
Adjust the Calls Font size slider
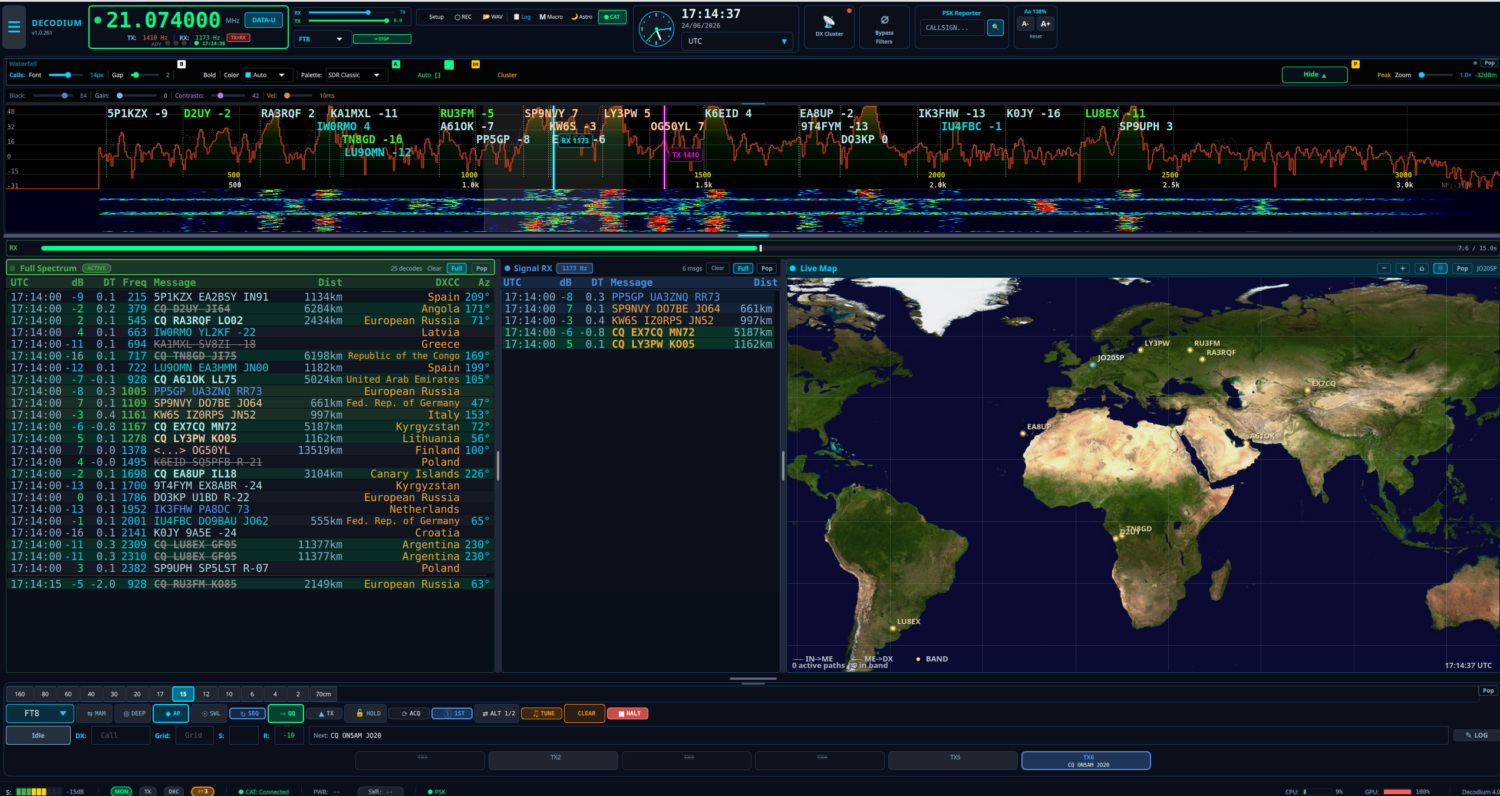click(66, 75)
